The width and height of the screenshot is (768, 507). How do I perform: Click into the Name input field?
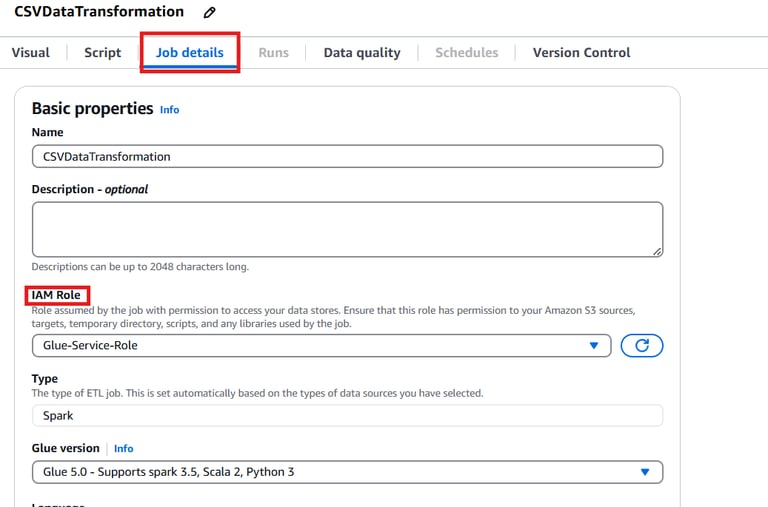[347, 156]
